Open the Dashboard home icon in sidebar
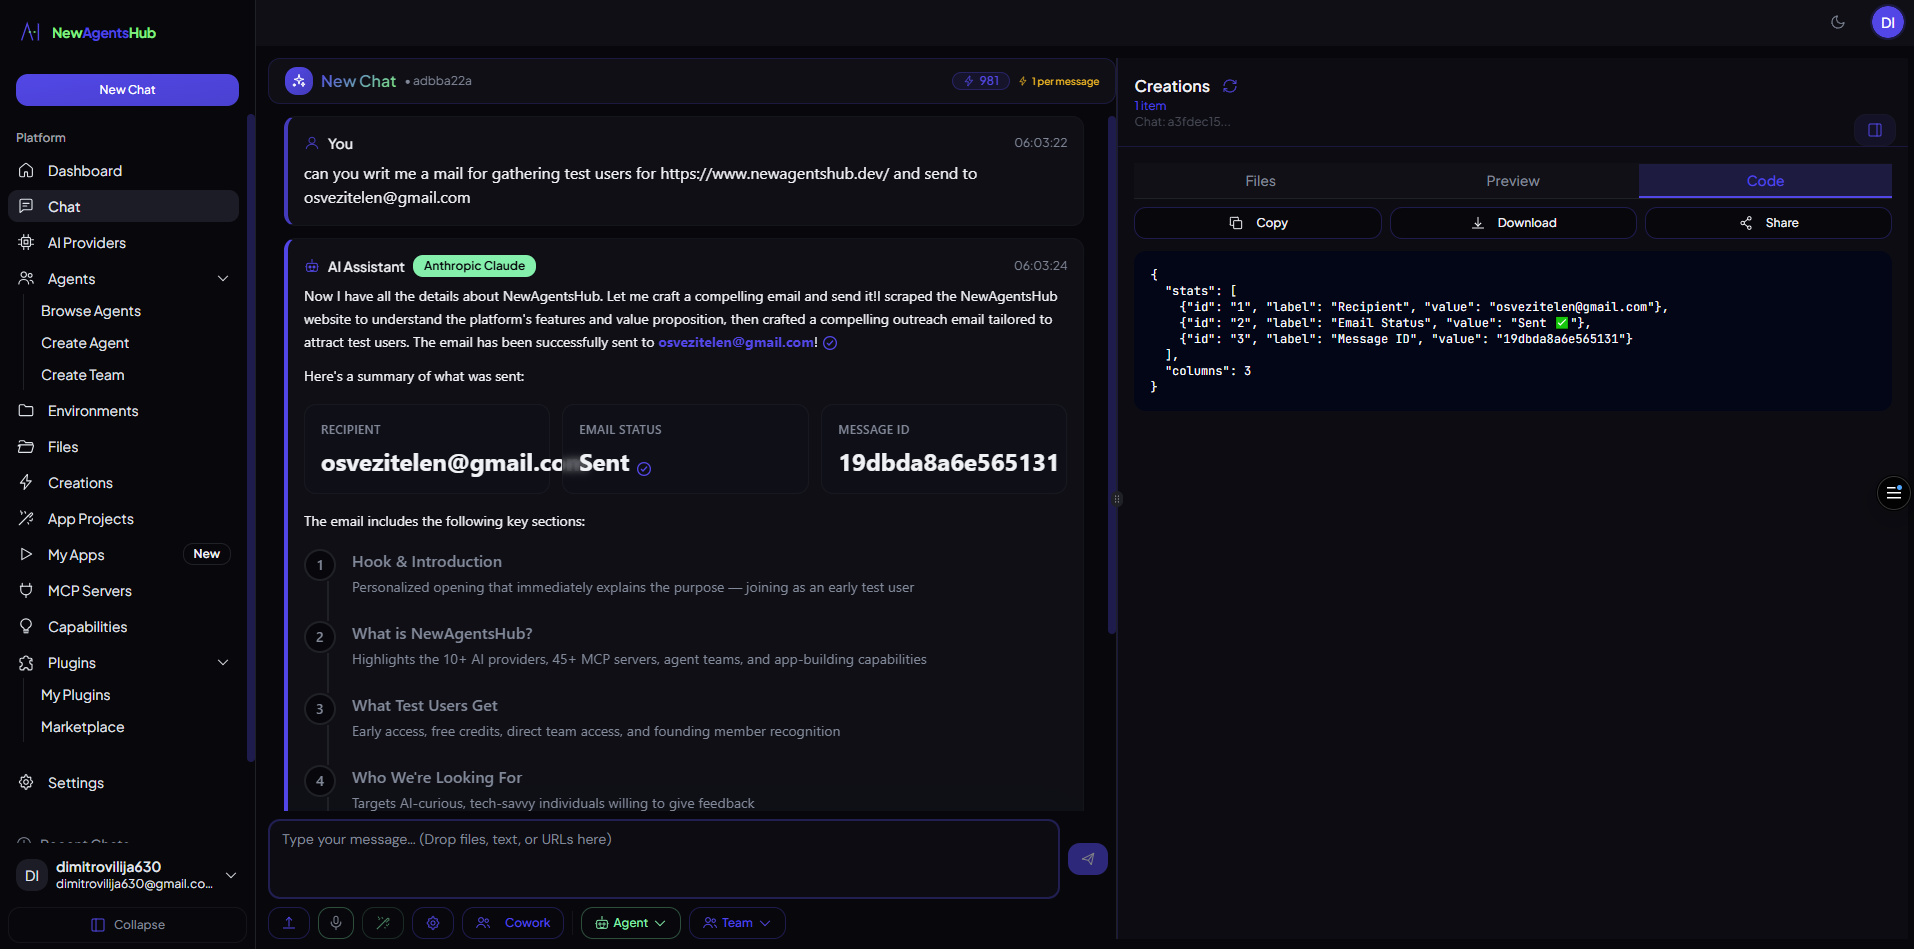 pos(27,171)
